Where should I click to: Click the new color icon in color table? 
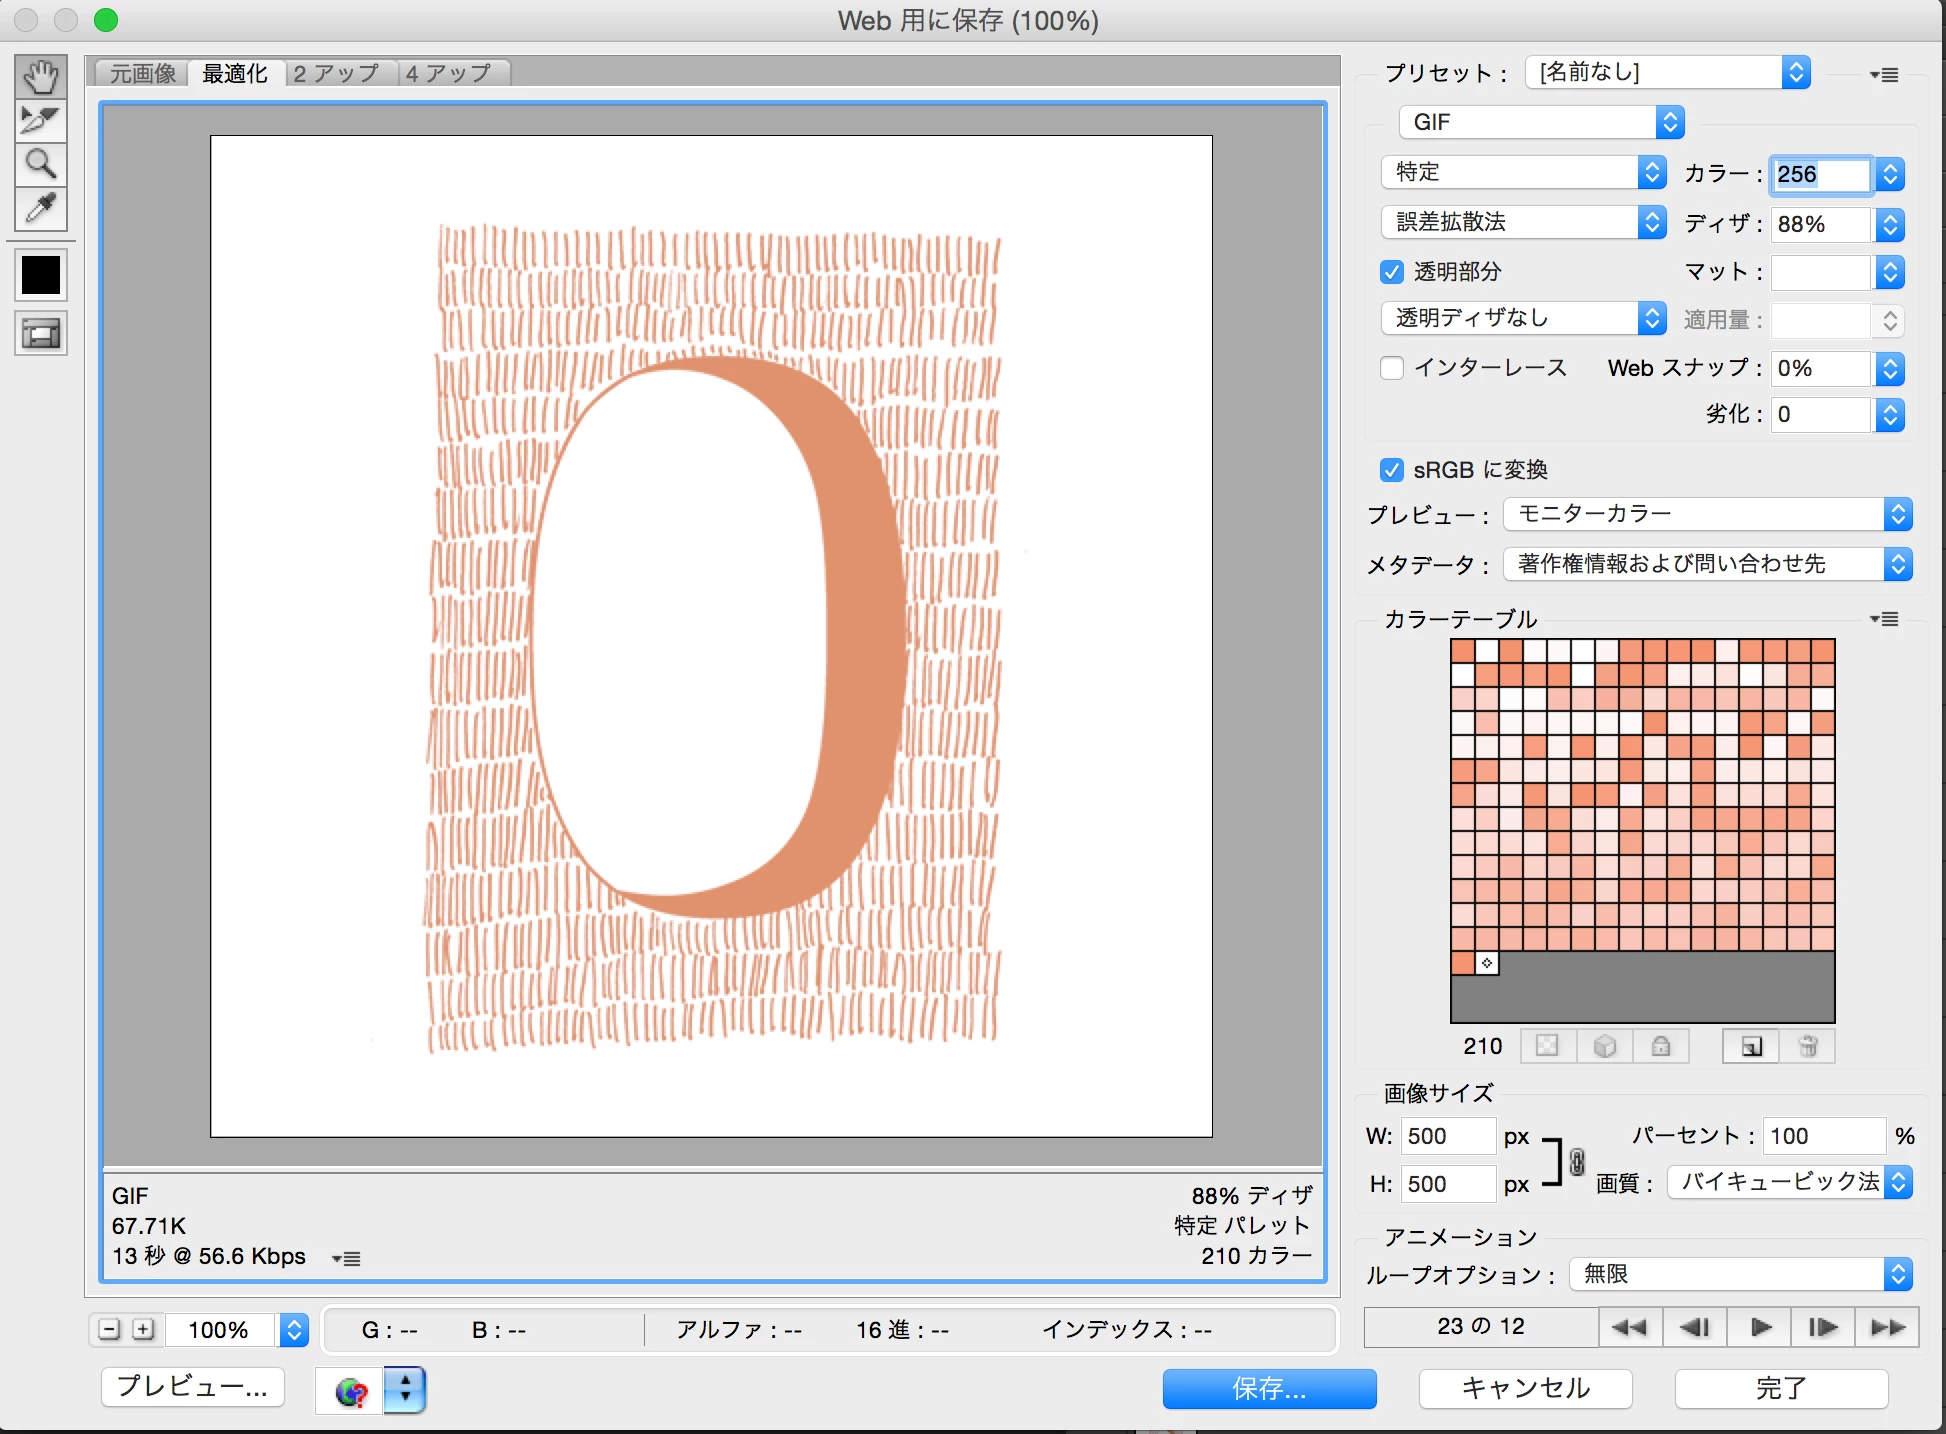click(1751, 1046)
